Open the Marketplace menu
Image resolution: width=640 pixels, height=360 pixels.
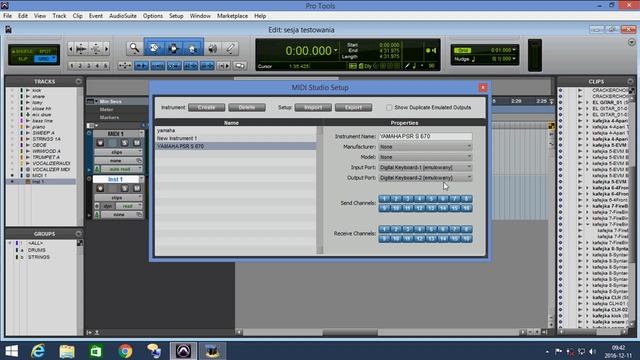pos(232,16)
